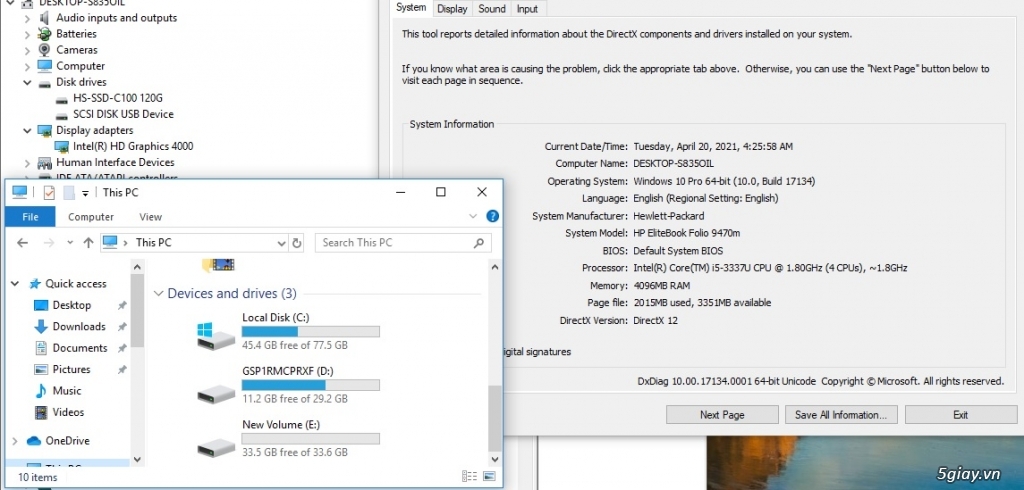Go back using the back arrow
This screenshot has width=1024, height=490.
[22, 242]
